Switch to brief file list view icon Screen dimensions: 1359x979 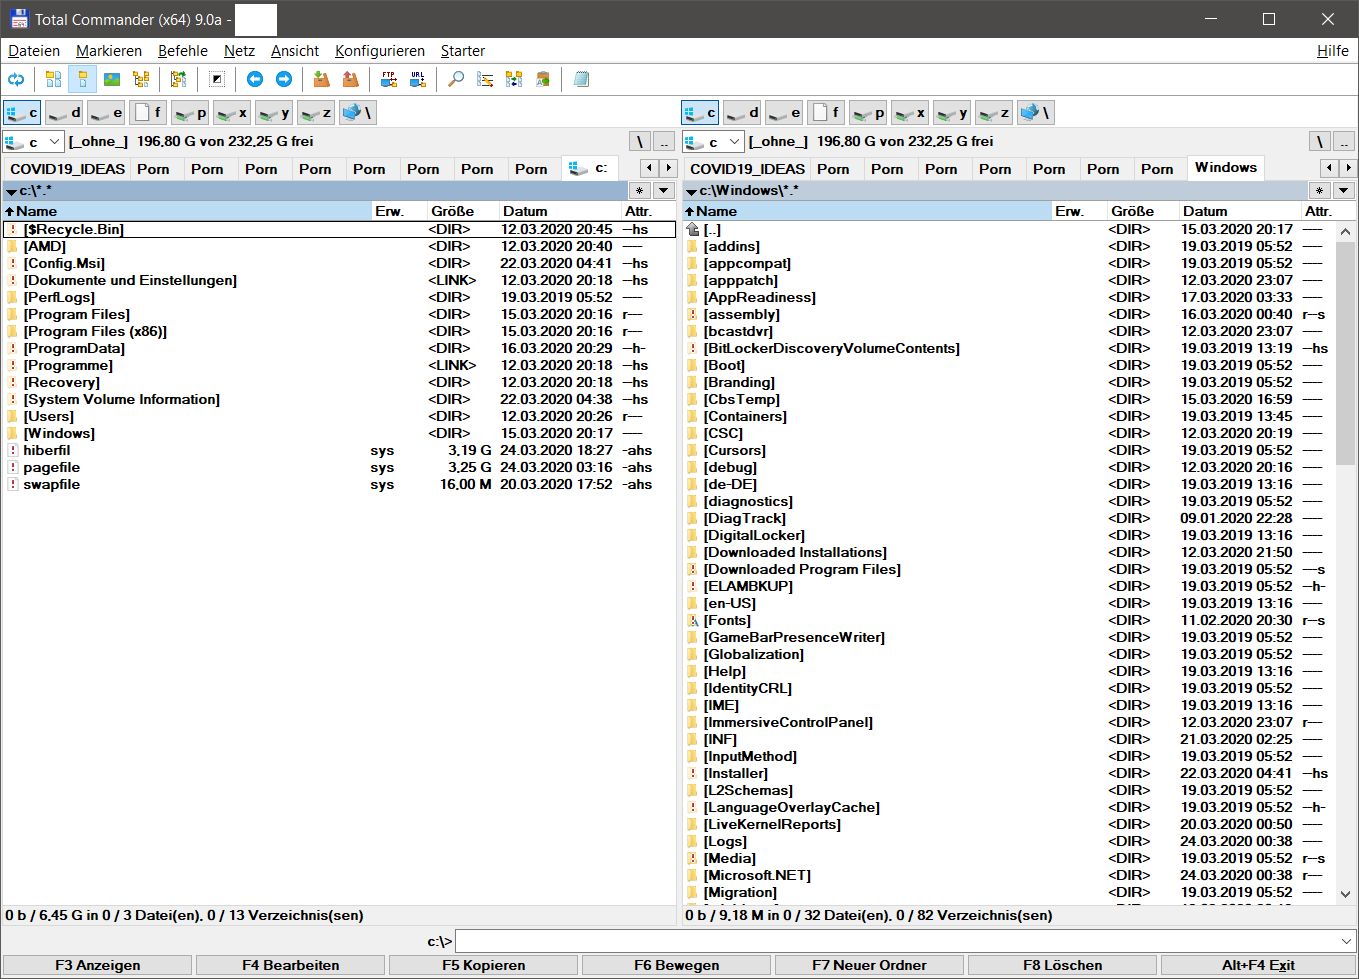[53, 79]
